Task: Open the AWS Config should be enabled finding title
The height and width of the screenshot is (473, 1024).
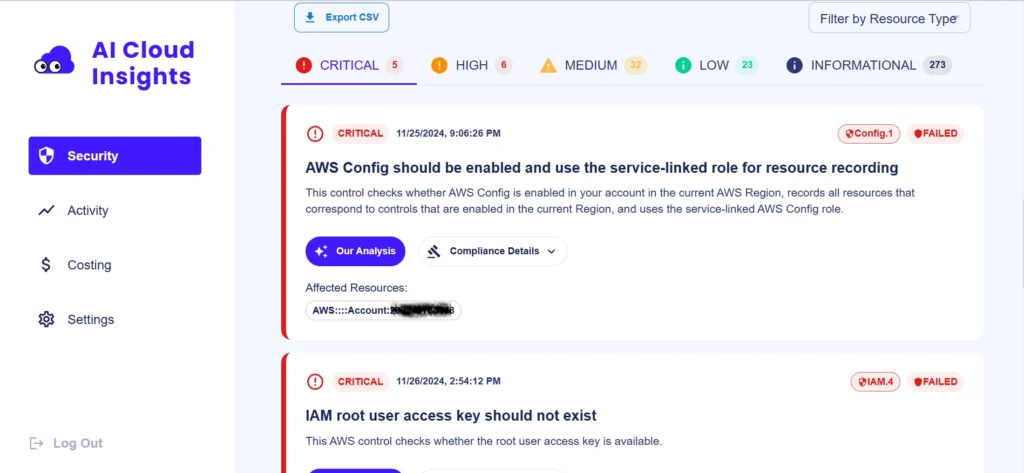Action: 601,168
